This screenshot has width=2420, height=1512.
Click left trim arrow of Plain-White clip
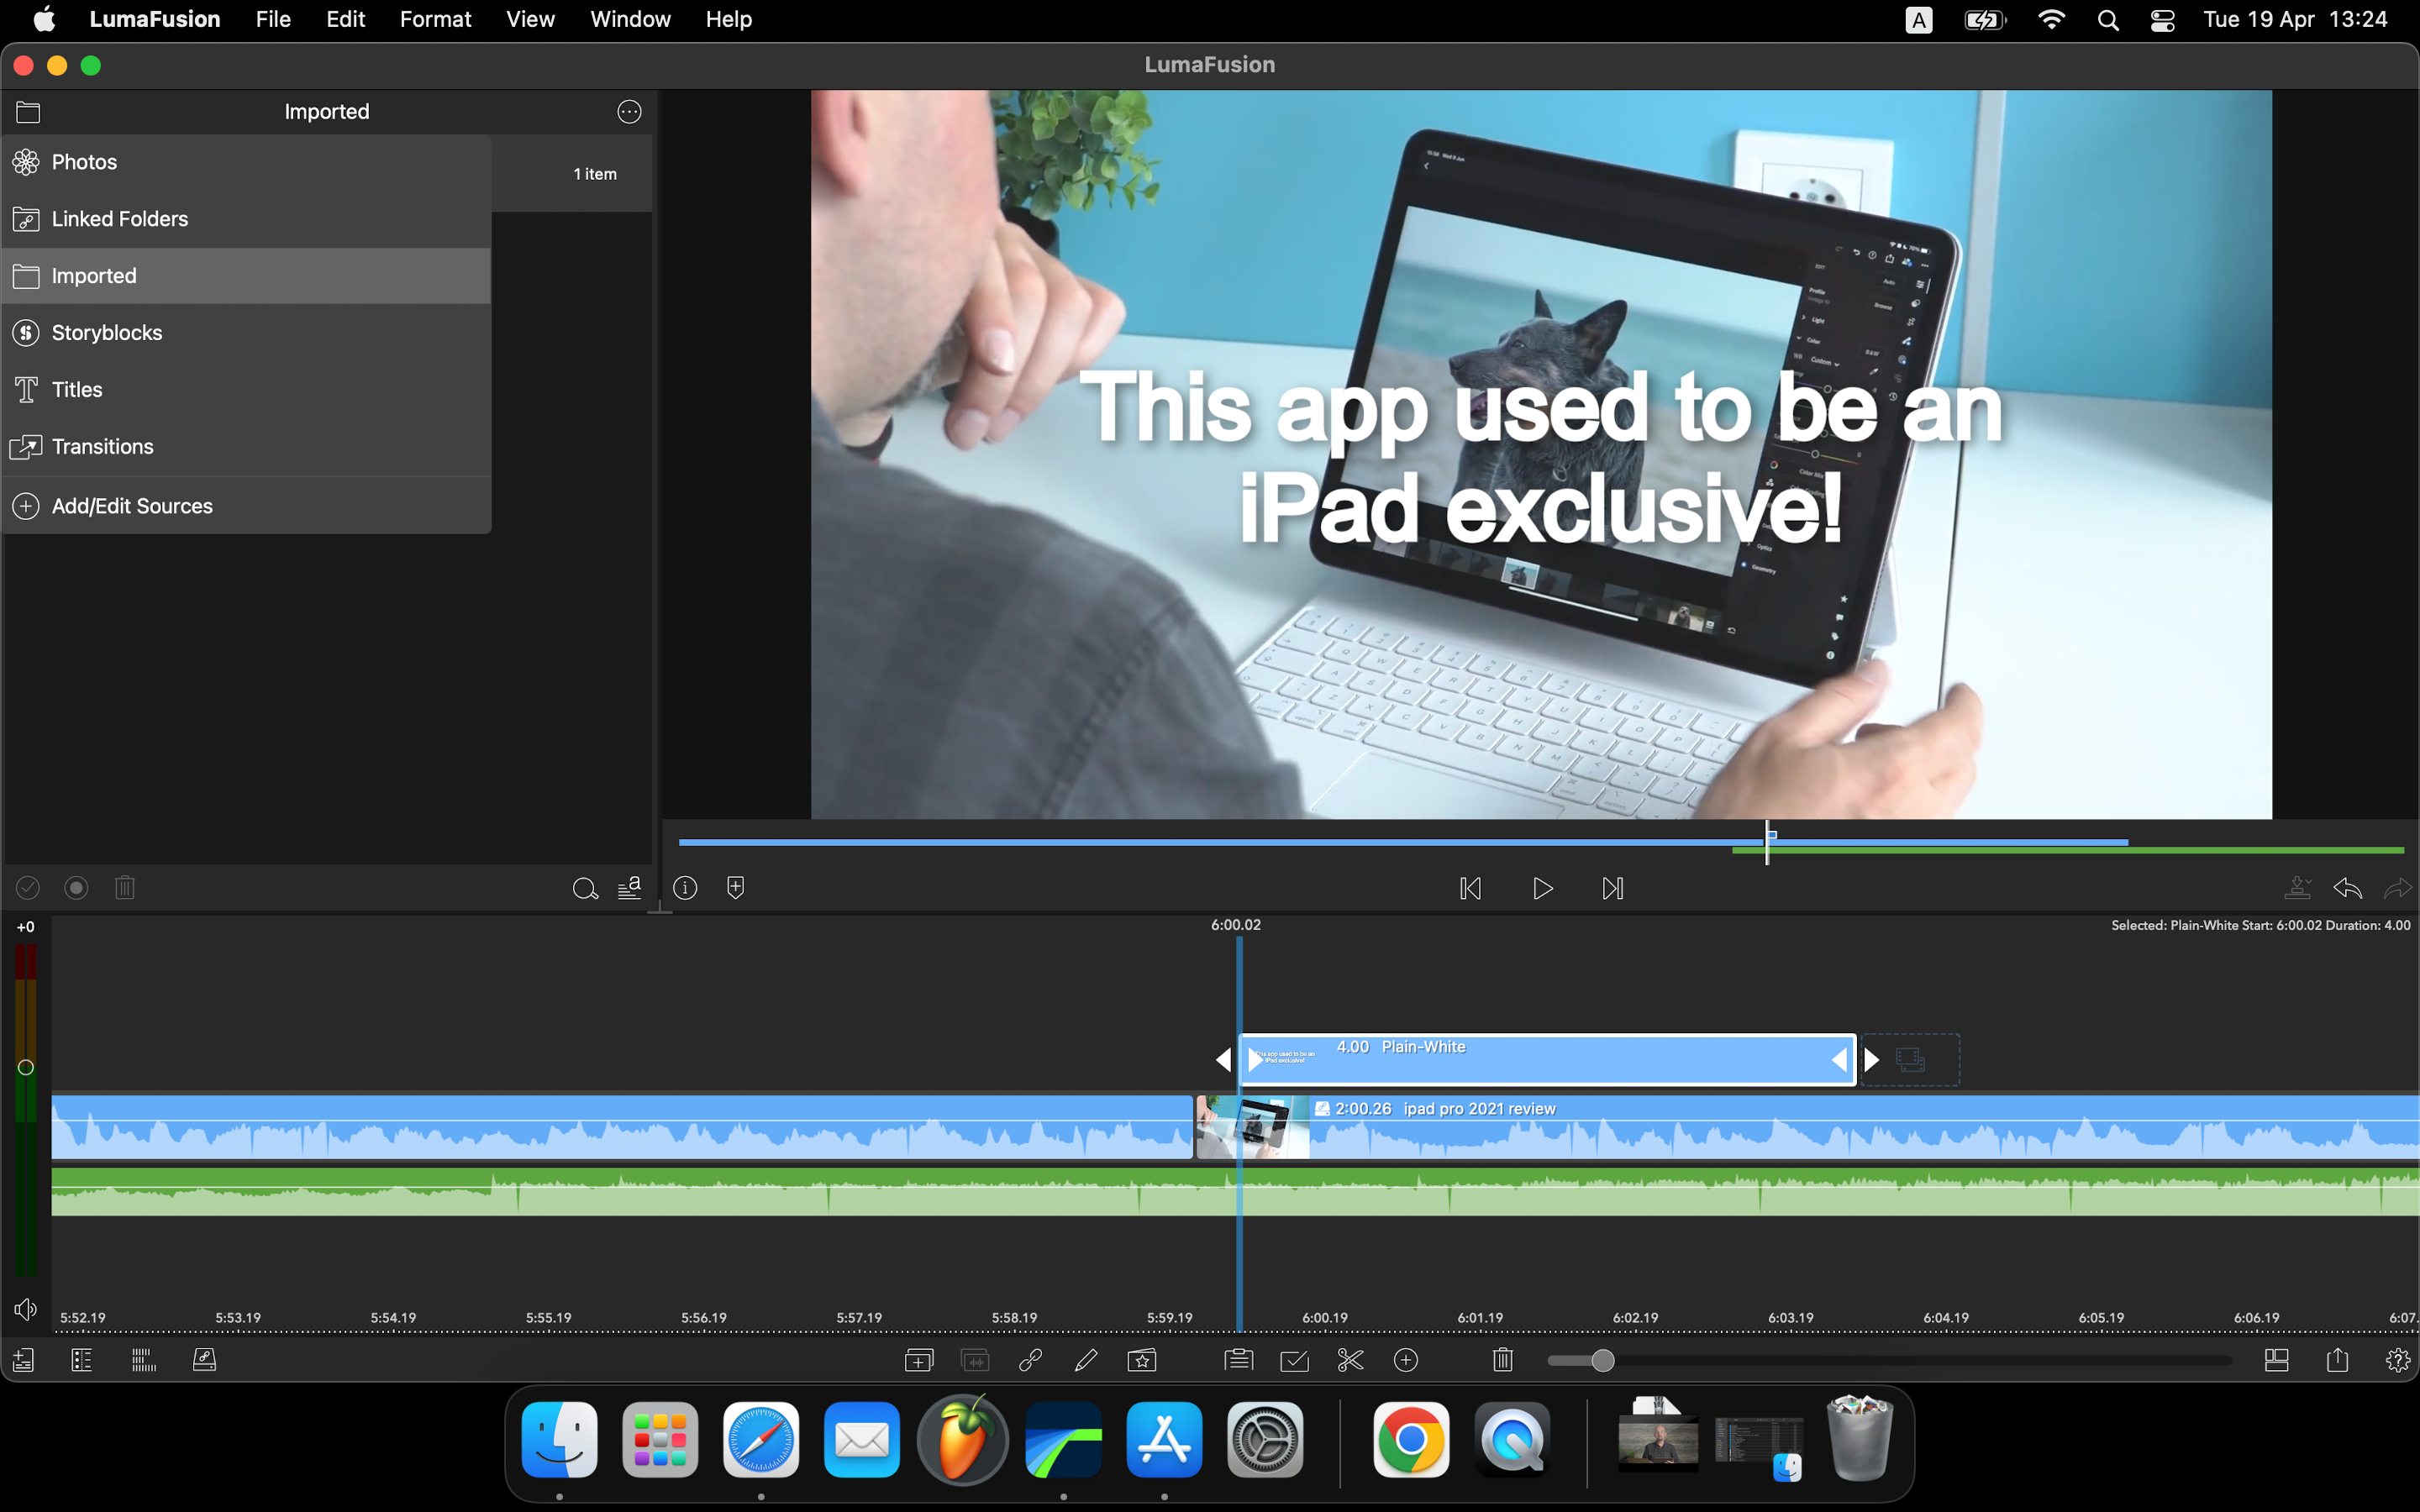coord(1223,1060)
